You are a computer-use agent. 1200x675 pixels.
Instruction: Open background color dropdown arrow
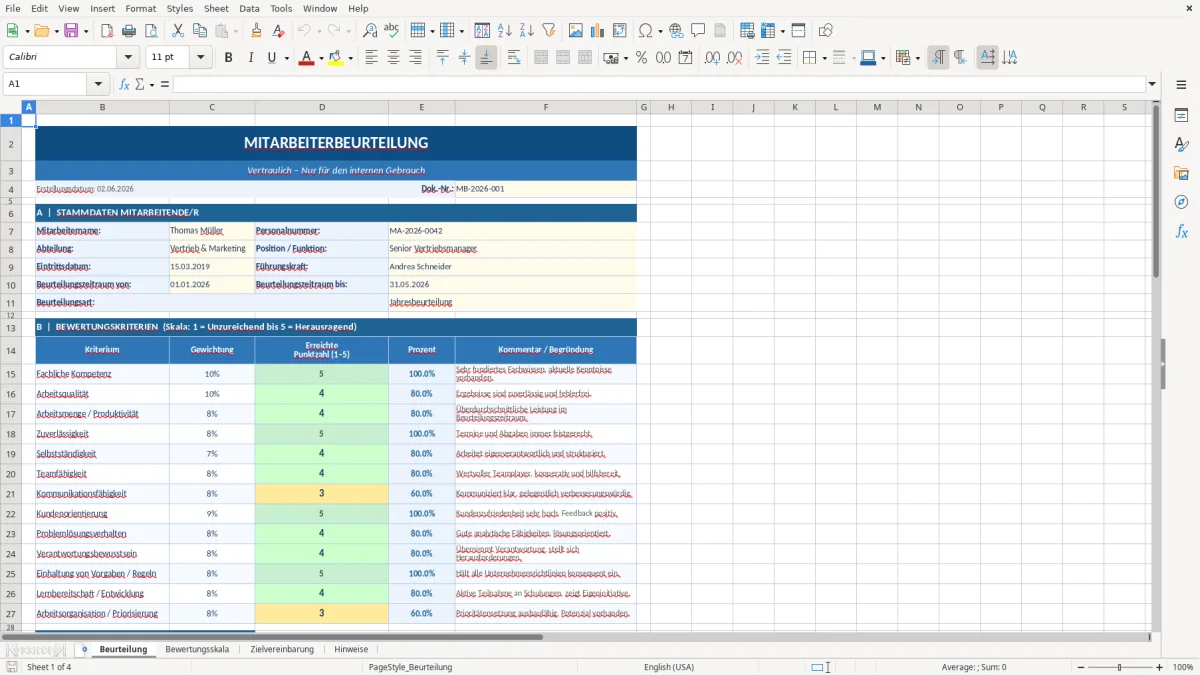350,58
